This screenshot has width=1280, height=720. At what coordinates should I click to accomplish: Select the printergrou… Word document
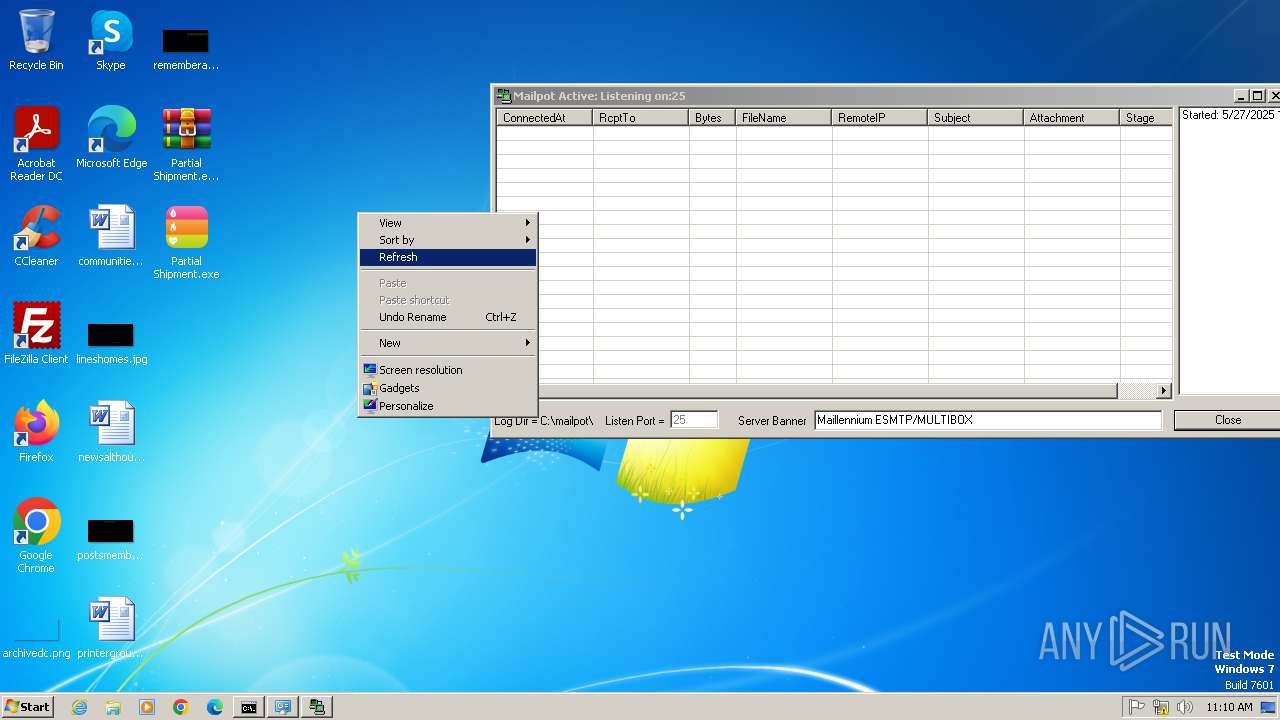[111, 628]
